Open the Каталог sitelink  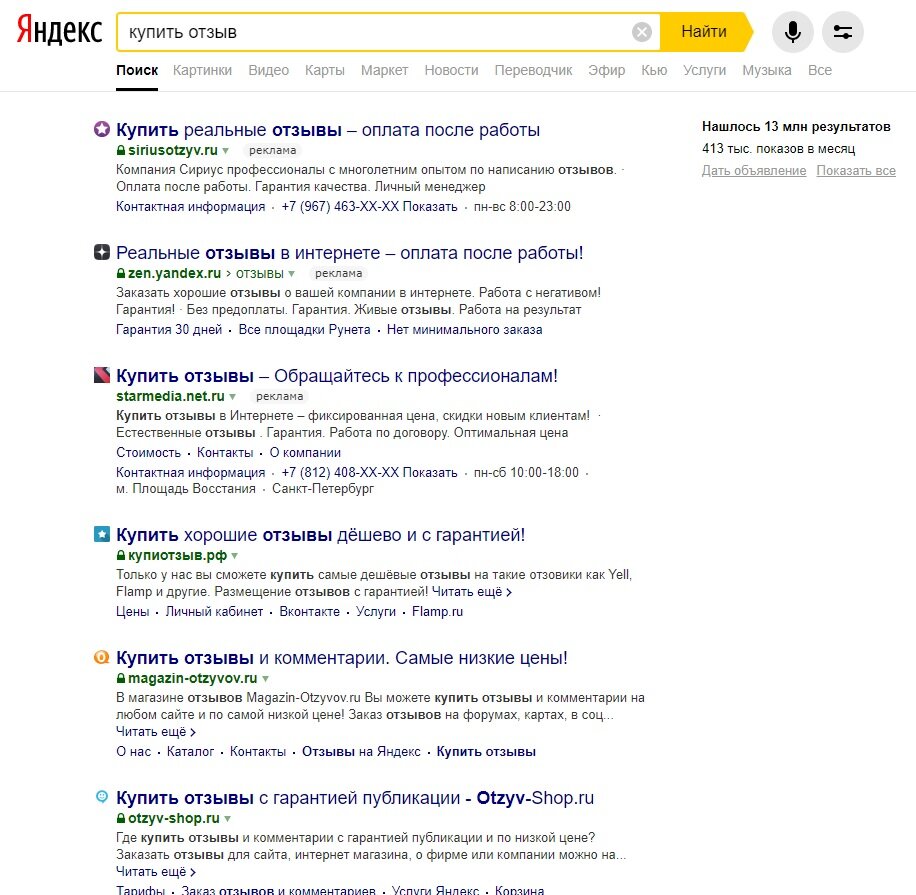coord(190,752)
